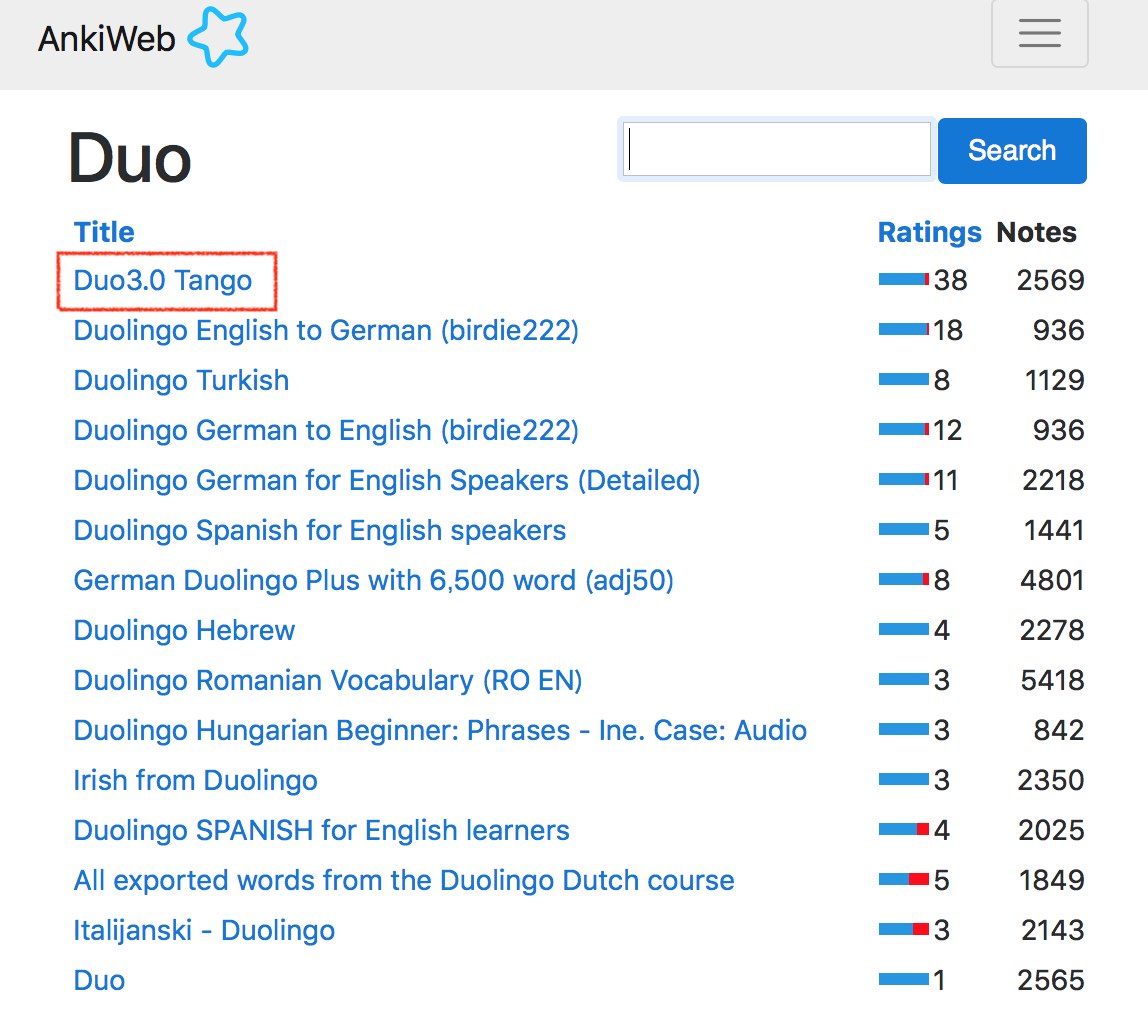The width and height of the screenshot is (1148, 1018).
Task: Open Duolingo Spanish for English speakers deck
Action: (320, 530)
